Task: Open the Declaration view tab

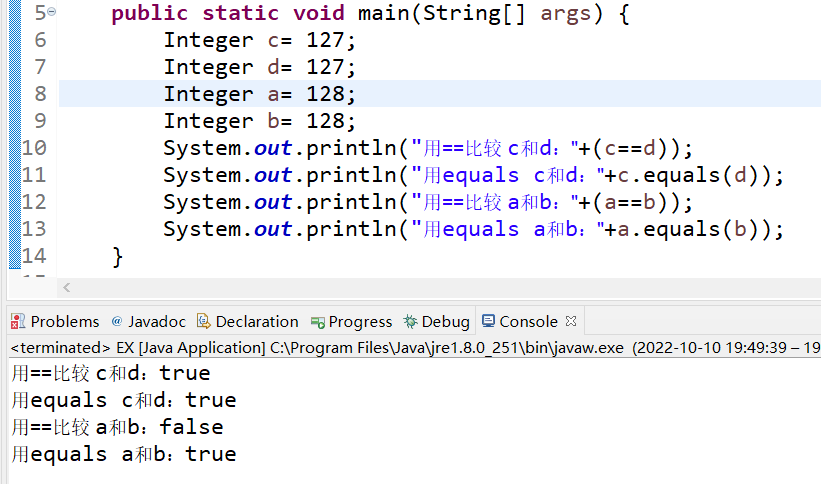Action: [x=248, y=321]
